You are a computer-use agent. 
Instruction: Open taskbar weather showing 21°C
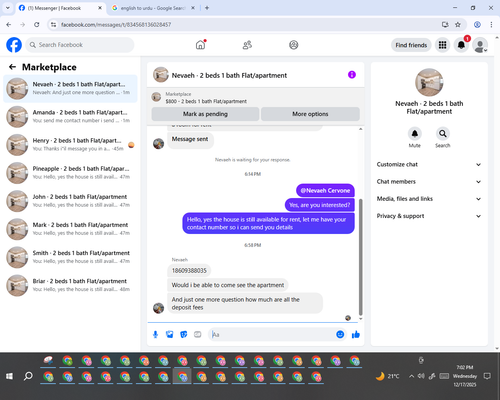click(388, 376)
